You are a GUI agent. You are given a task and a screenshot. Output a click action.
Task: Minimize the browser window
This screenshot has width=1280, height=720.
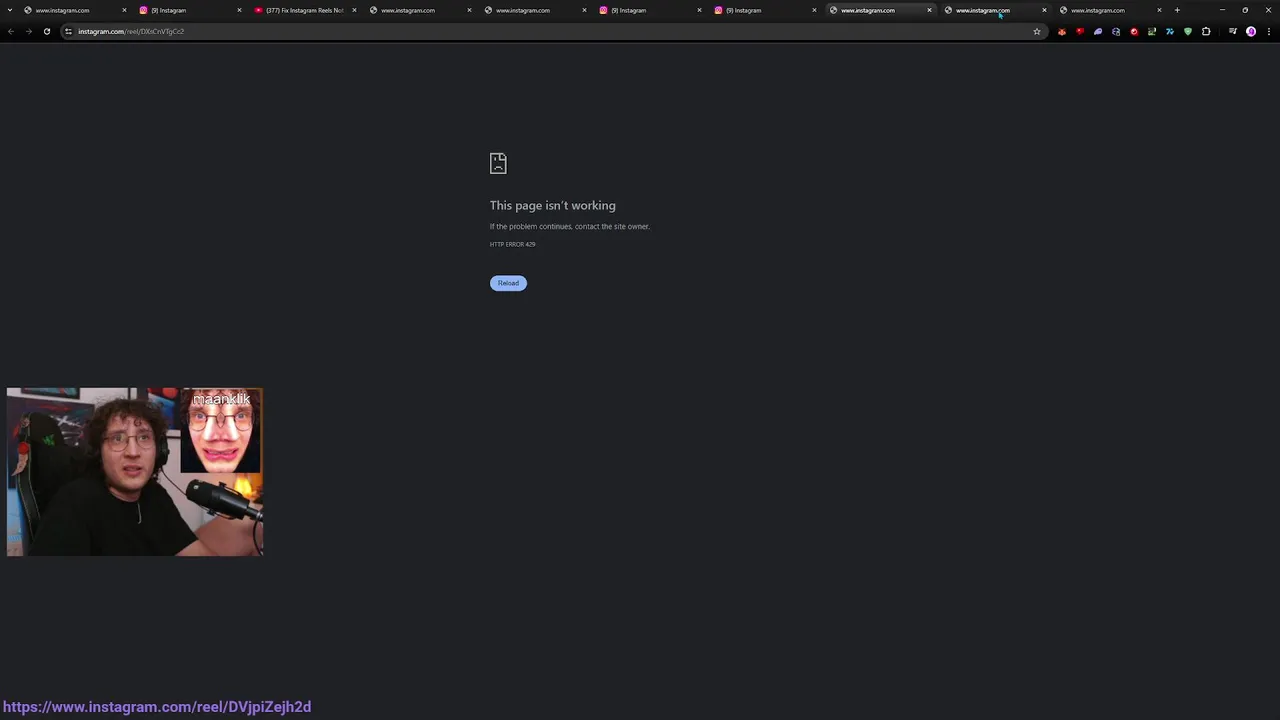(x=1222, y=10)
